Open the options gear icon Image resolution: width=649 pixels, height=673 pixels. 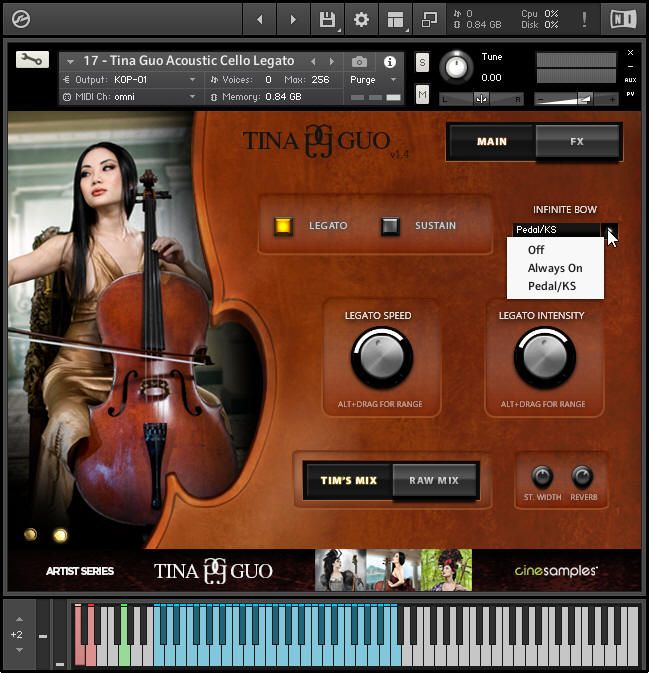point(361,19)
